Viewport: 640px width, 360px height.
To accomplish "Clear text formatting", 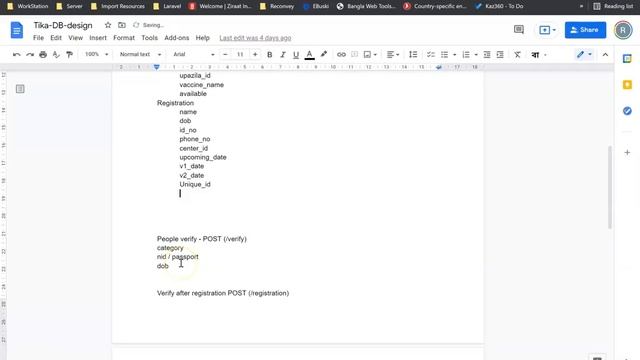I will 517,55.
